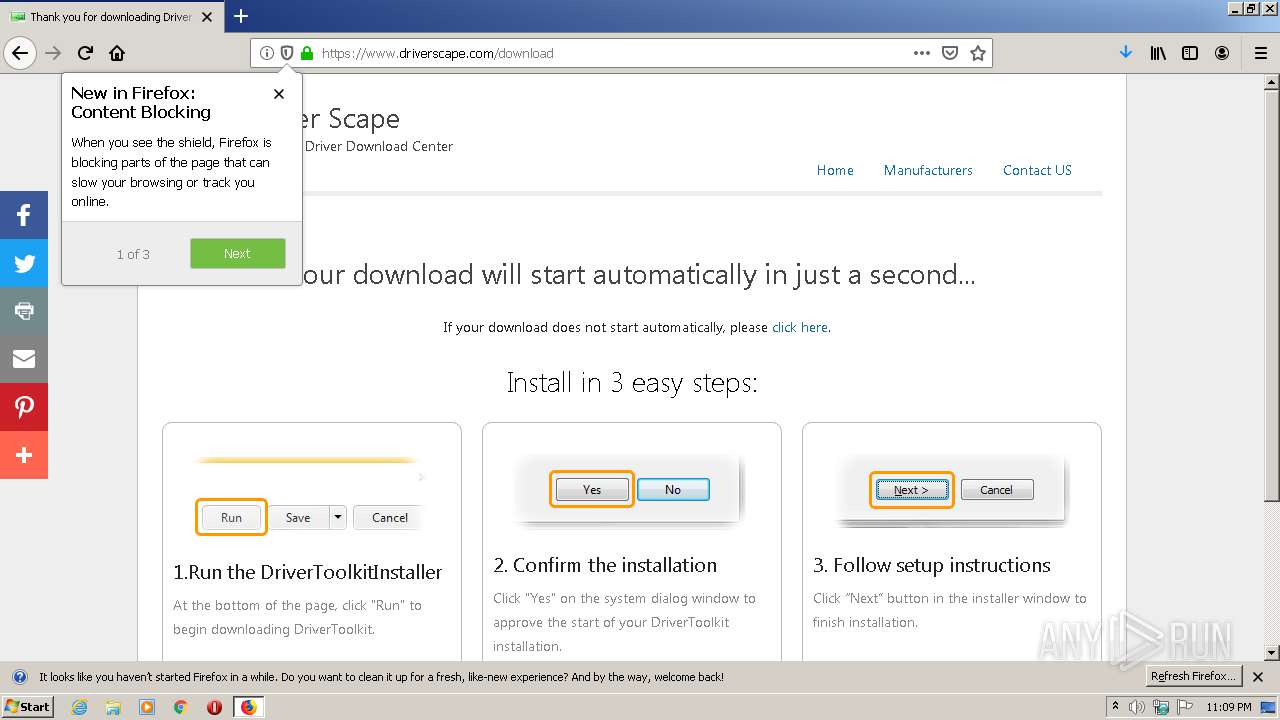Click the Refresh Firefox button
This screenshot has height=720, width=1280.
[1194, 677]
